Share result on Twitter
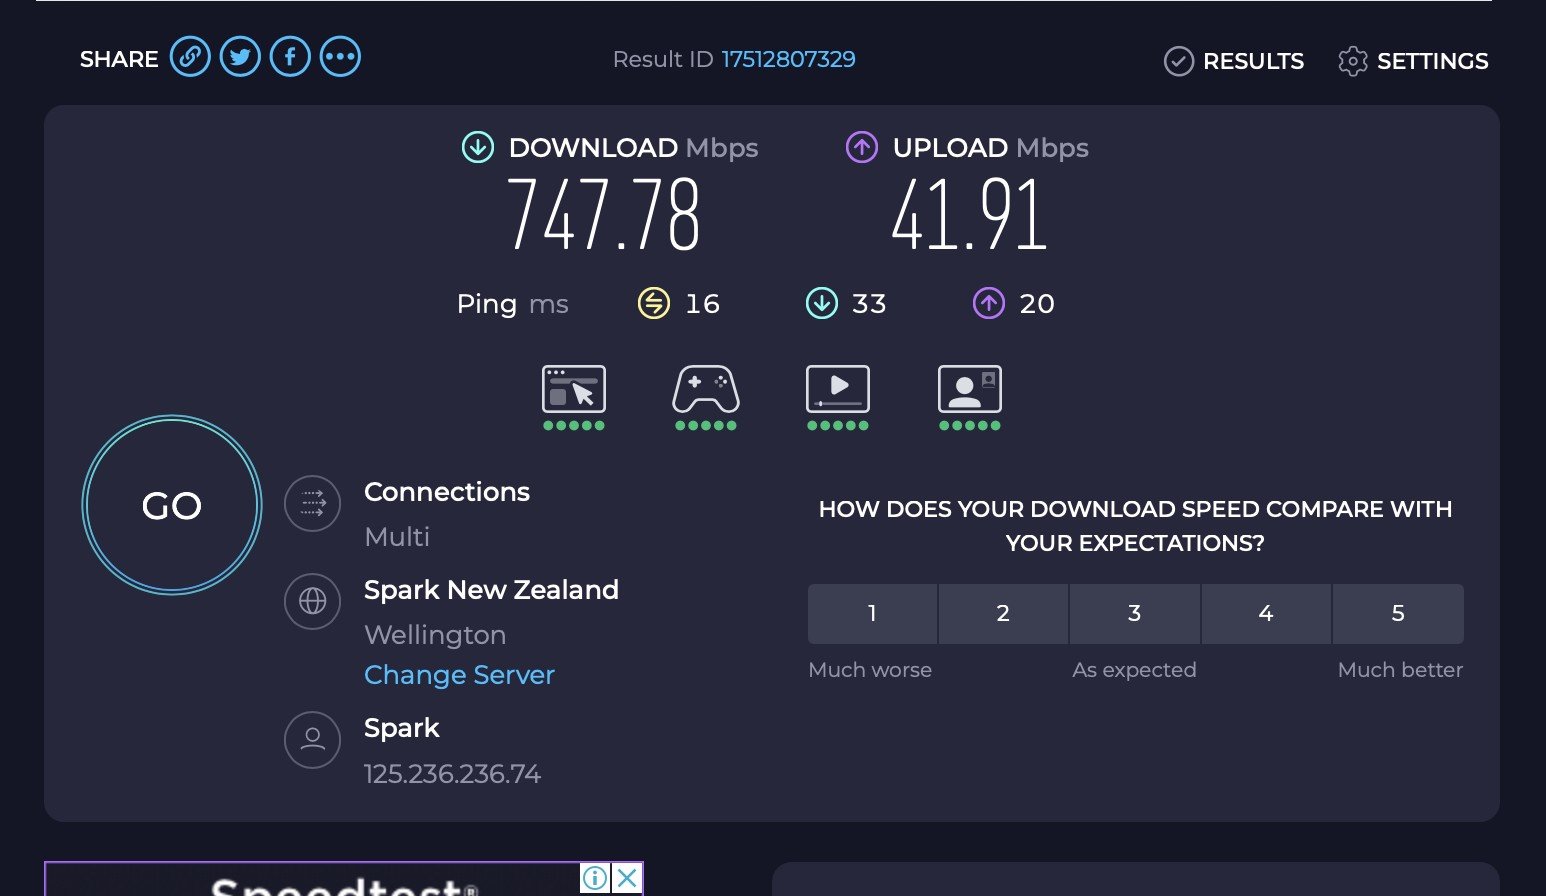Image resolution: width=1546 pixels, height=896 pixels. (x=240, y=57)
